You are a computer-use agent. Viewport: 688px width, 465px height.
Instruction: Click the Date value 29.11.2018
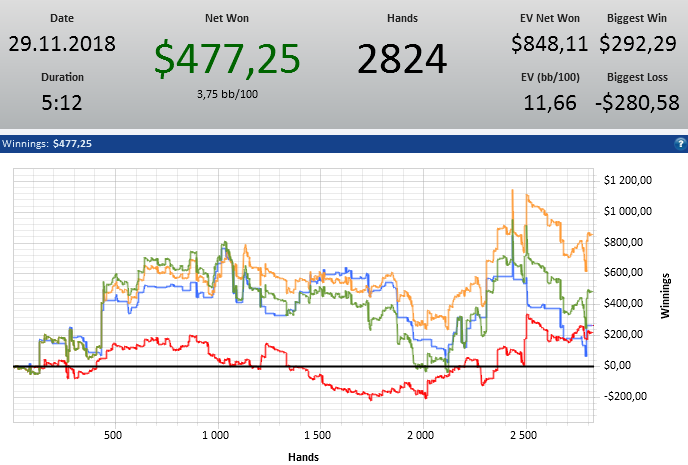(62, 43)
